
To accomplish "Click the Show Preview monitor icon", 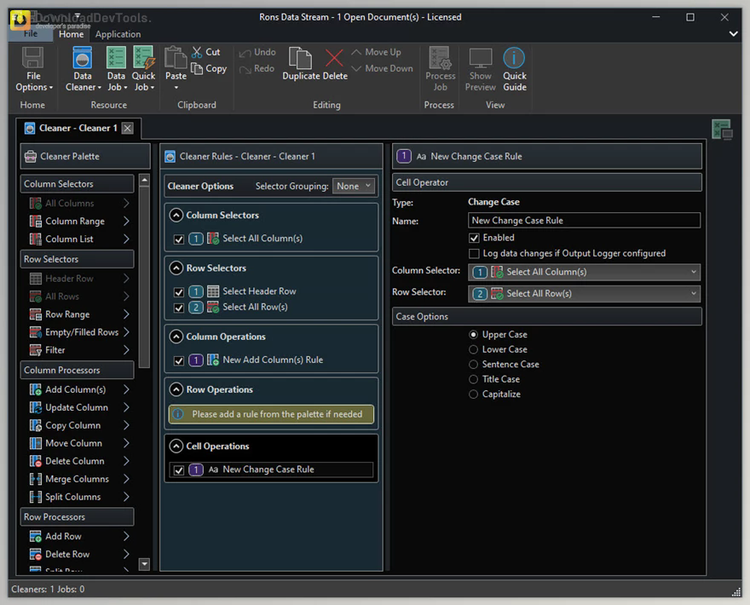I will (x=480, y=60).
